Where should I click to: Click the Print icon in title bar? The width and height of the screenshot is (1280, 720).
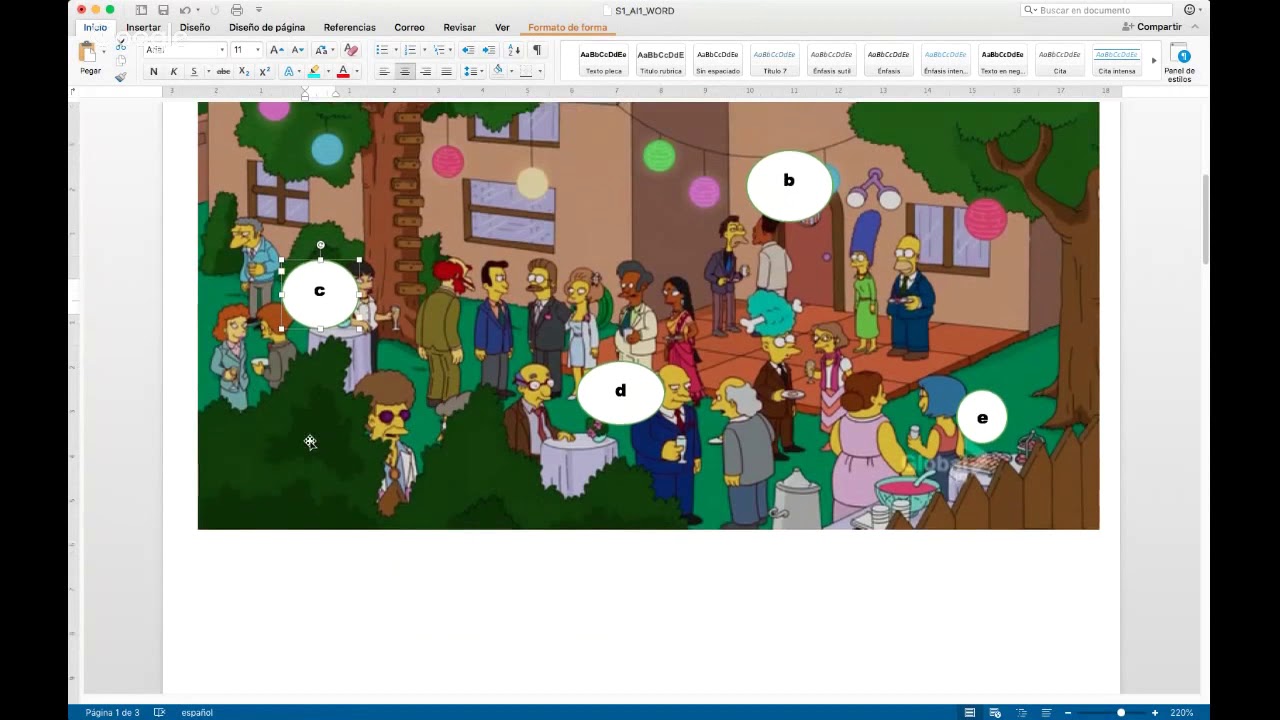pos(237,10)
